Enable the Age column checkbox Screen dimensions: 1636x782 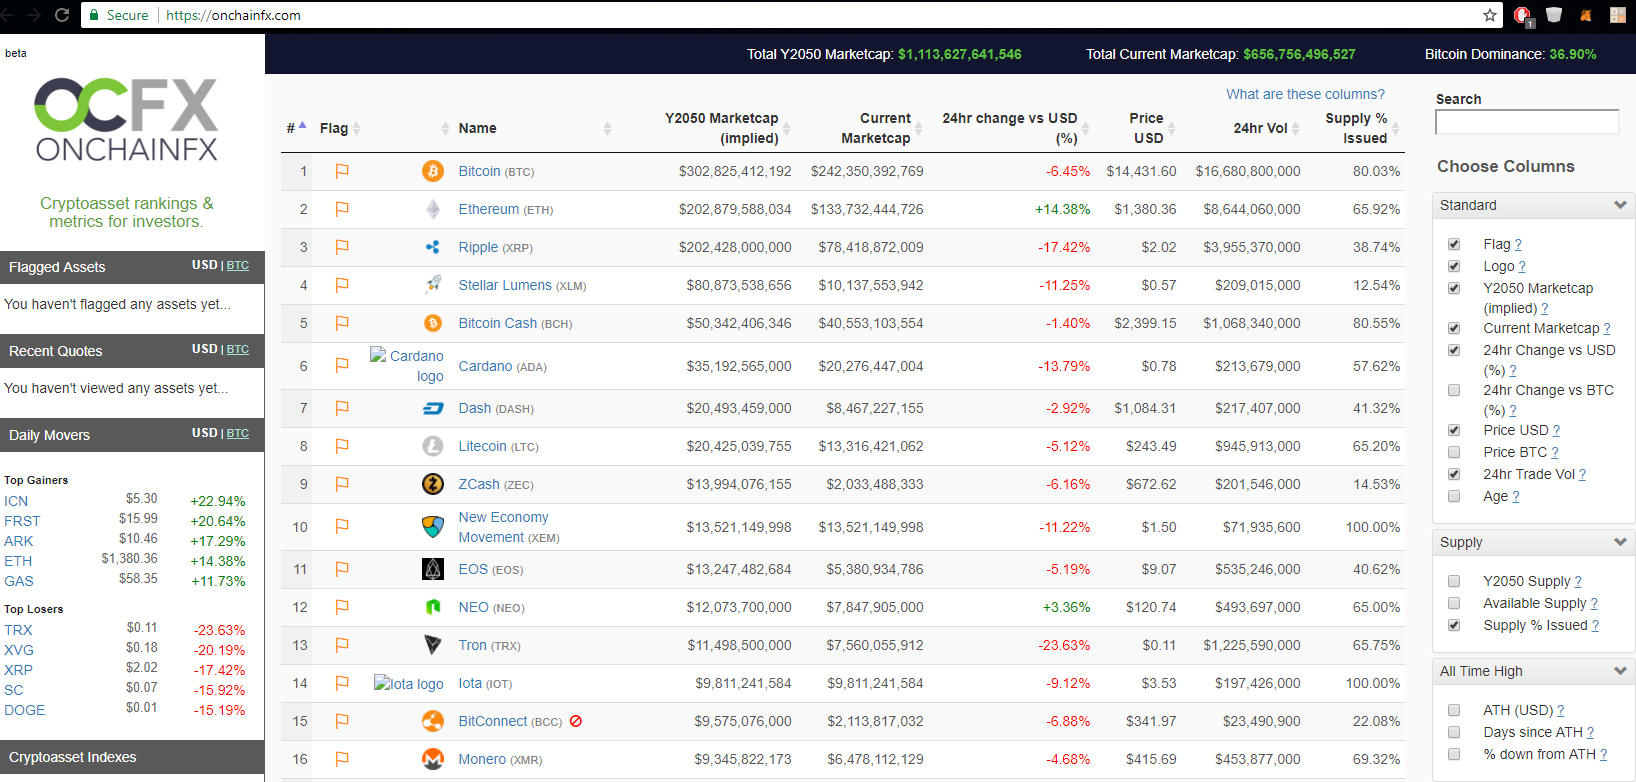click(1454, 496)
